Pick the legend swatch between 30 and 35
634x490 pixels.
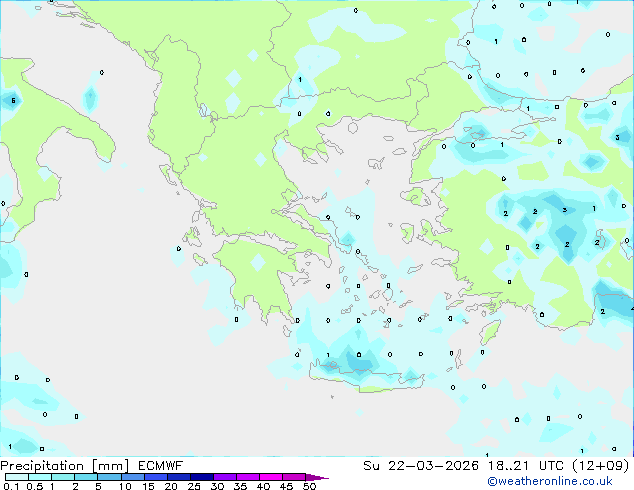[225, 477]
